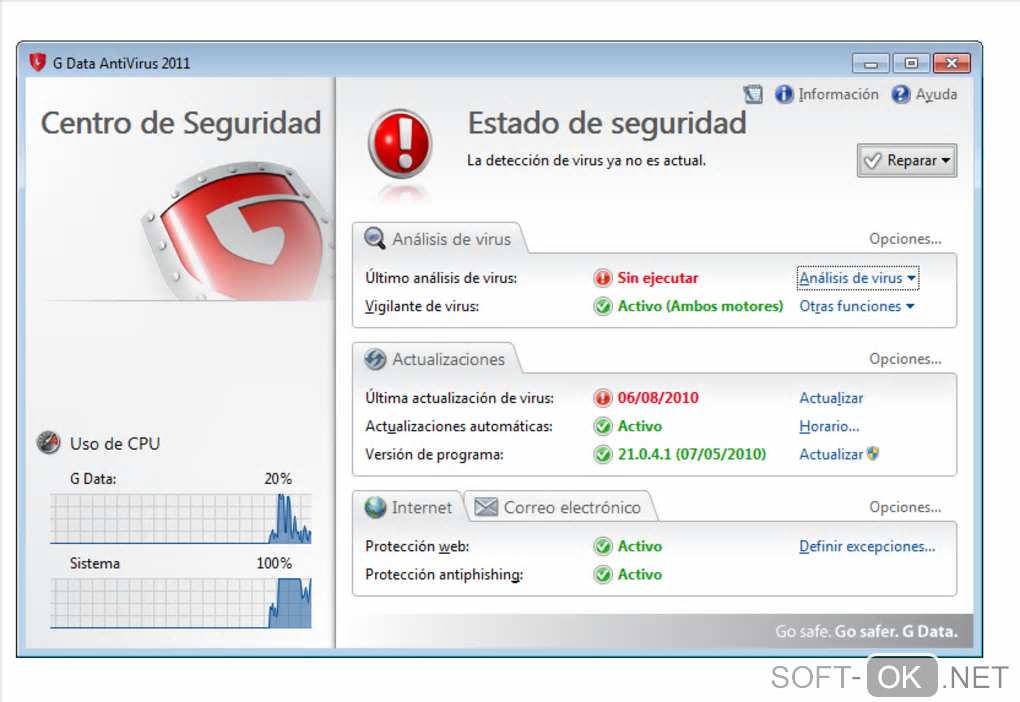
Task: Open the Reparar dropdown button
Action: coord(907,160)
